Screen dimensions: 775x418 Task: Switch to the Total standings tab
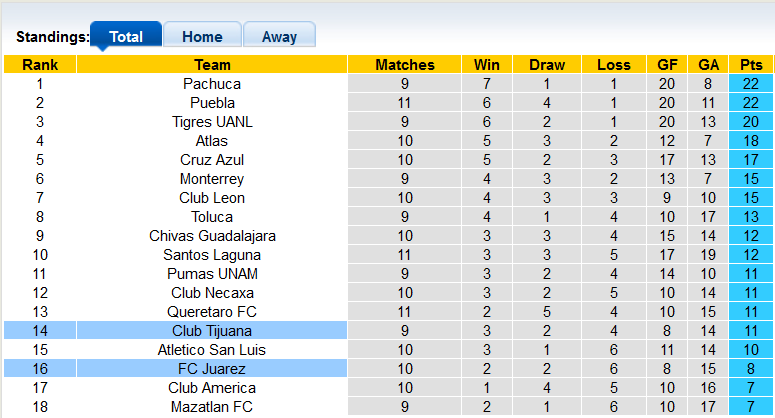(125, 37)
